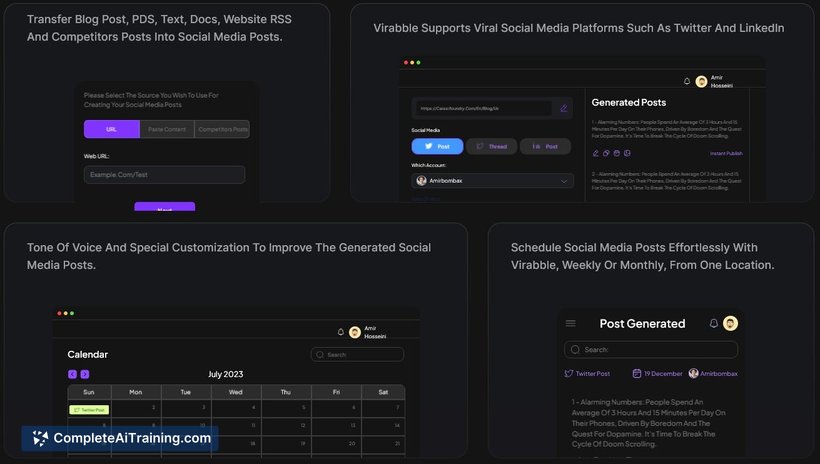Go to next month in the calendar
This screenshot has height=464, width=820.
(85, 374)
